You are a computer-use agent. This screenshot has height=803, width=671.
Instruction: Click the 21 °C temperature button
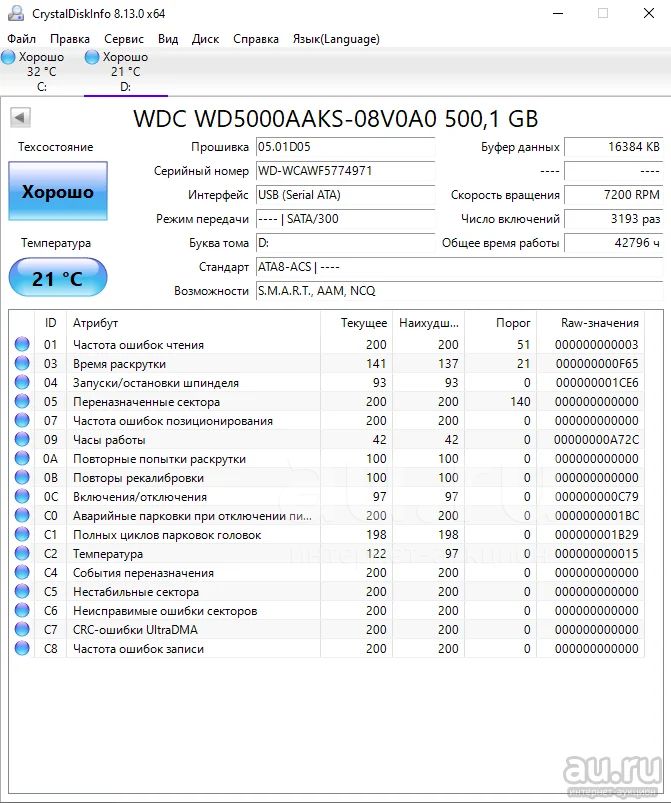click(57, 278)
